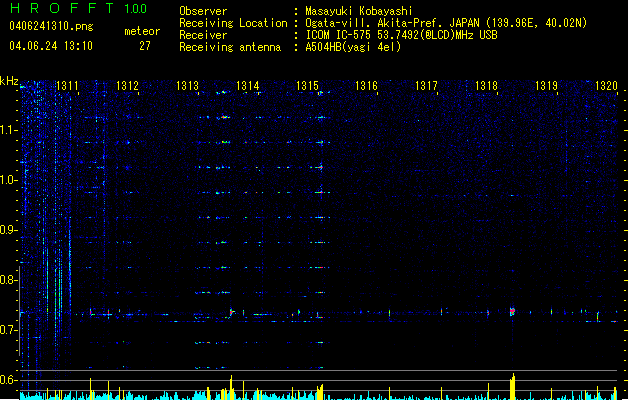Click the 1.0 kHz axis label

pyautogui.click(x=8, y=180)
